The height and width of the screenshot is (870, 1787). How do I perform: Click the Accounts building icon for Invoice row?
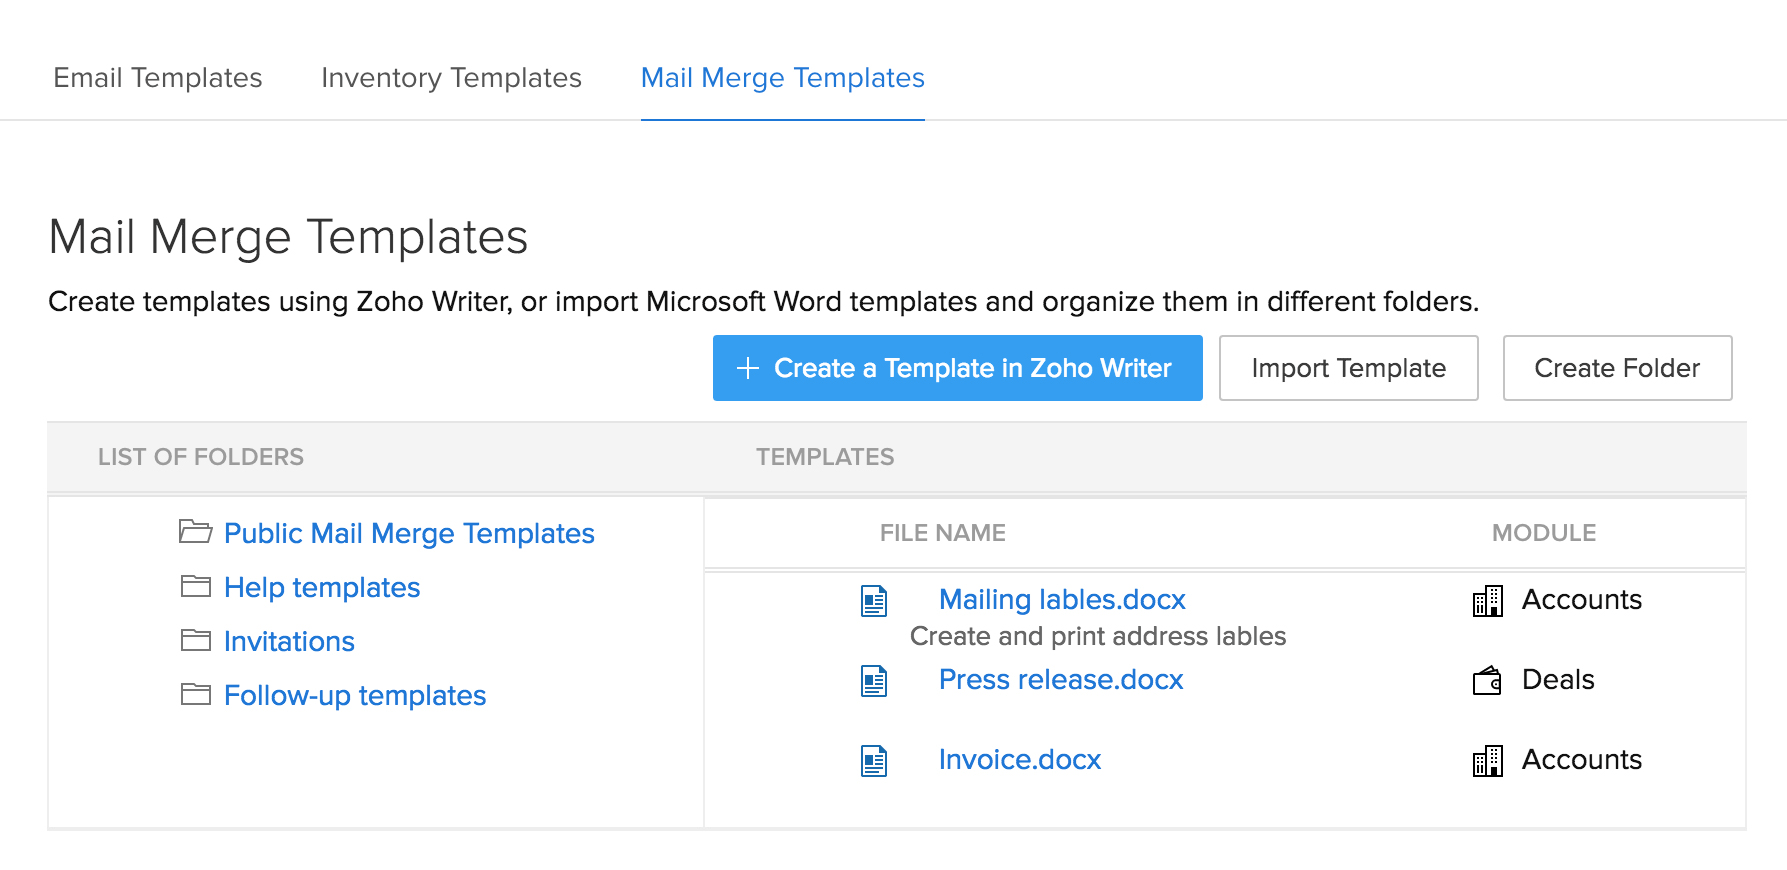click(1487, 761)
